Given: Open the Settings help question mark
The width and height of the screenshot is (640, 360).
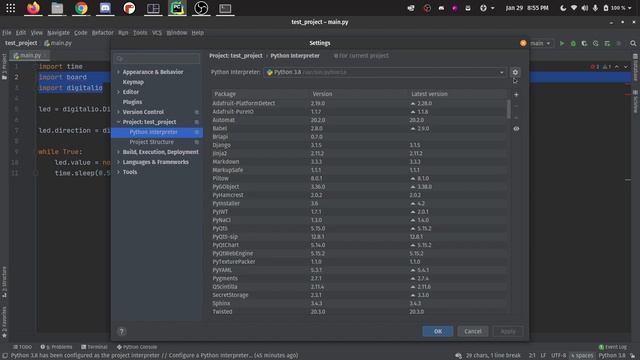Looking at the screenshot, I should pyautogui.click(x=121, y=331).
